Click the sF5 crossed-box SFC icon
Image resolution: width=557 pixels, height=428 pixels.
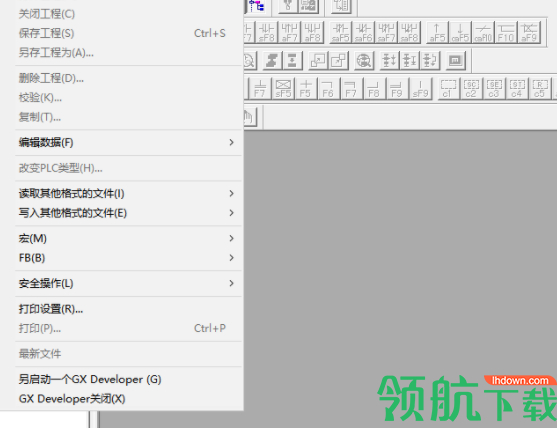(283, 88)
